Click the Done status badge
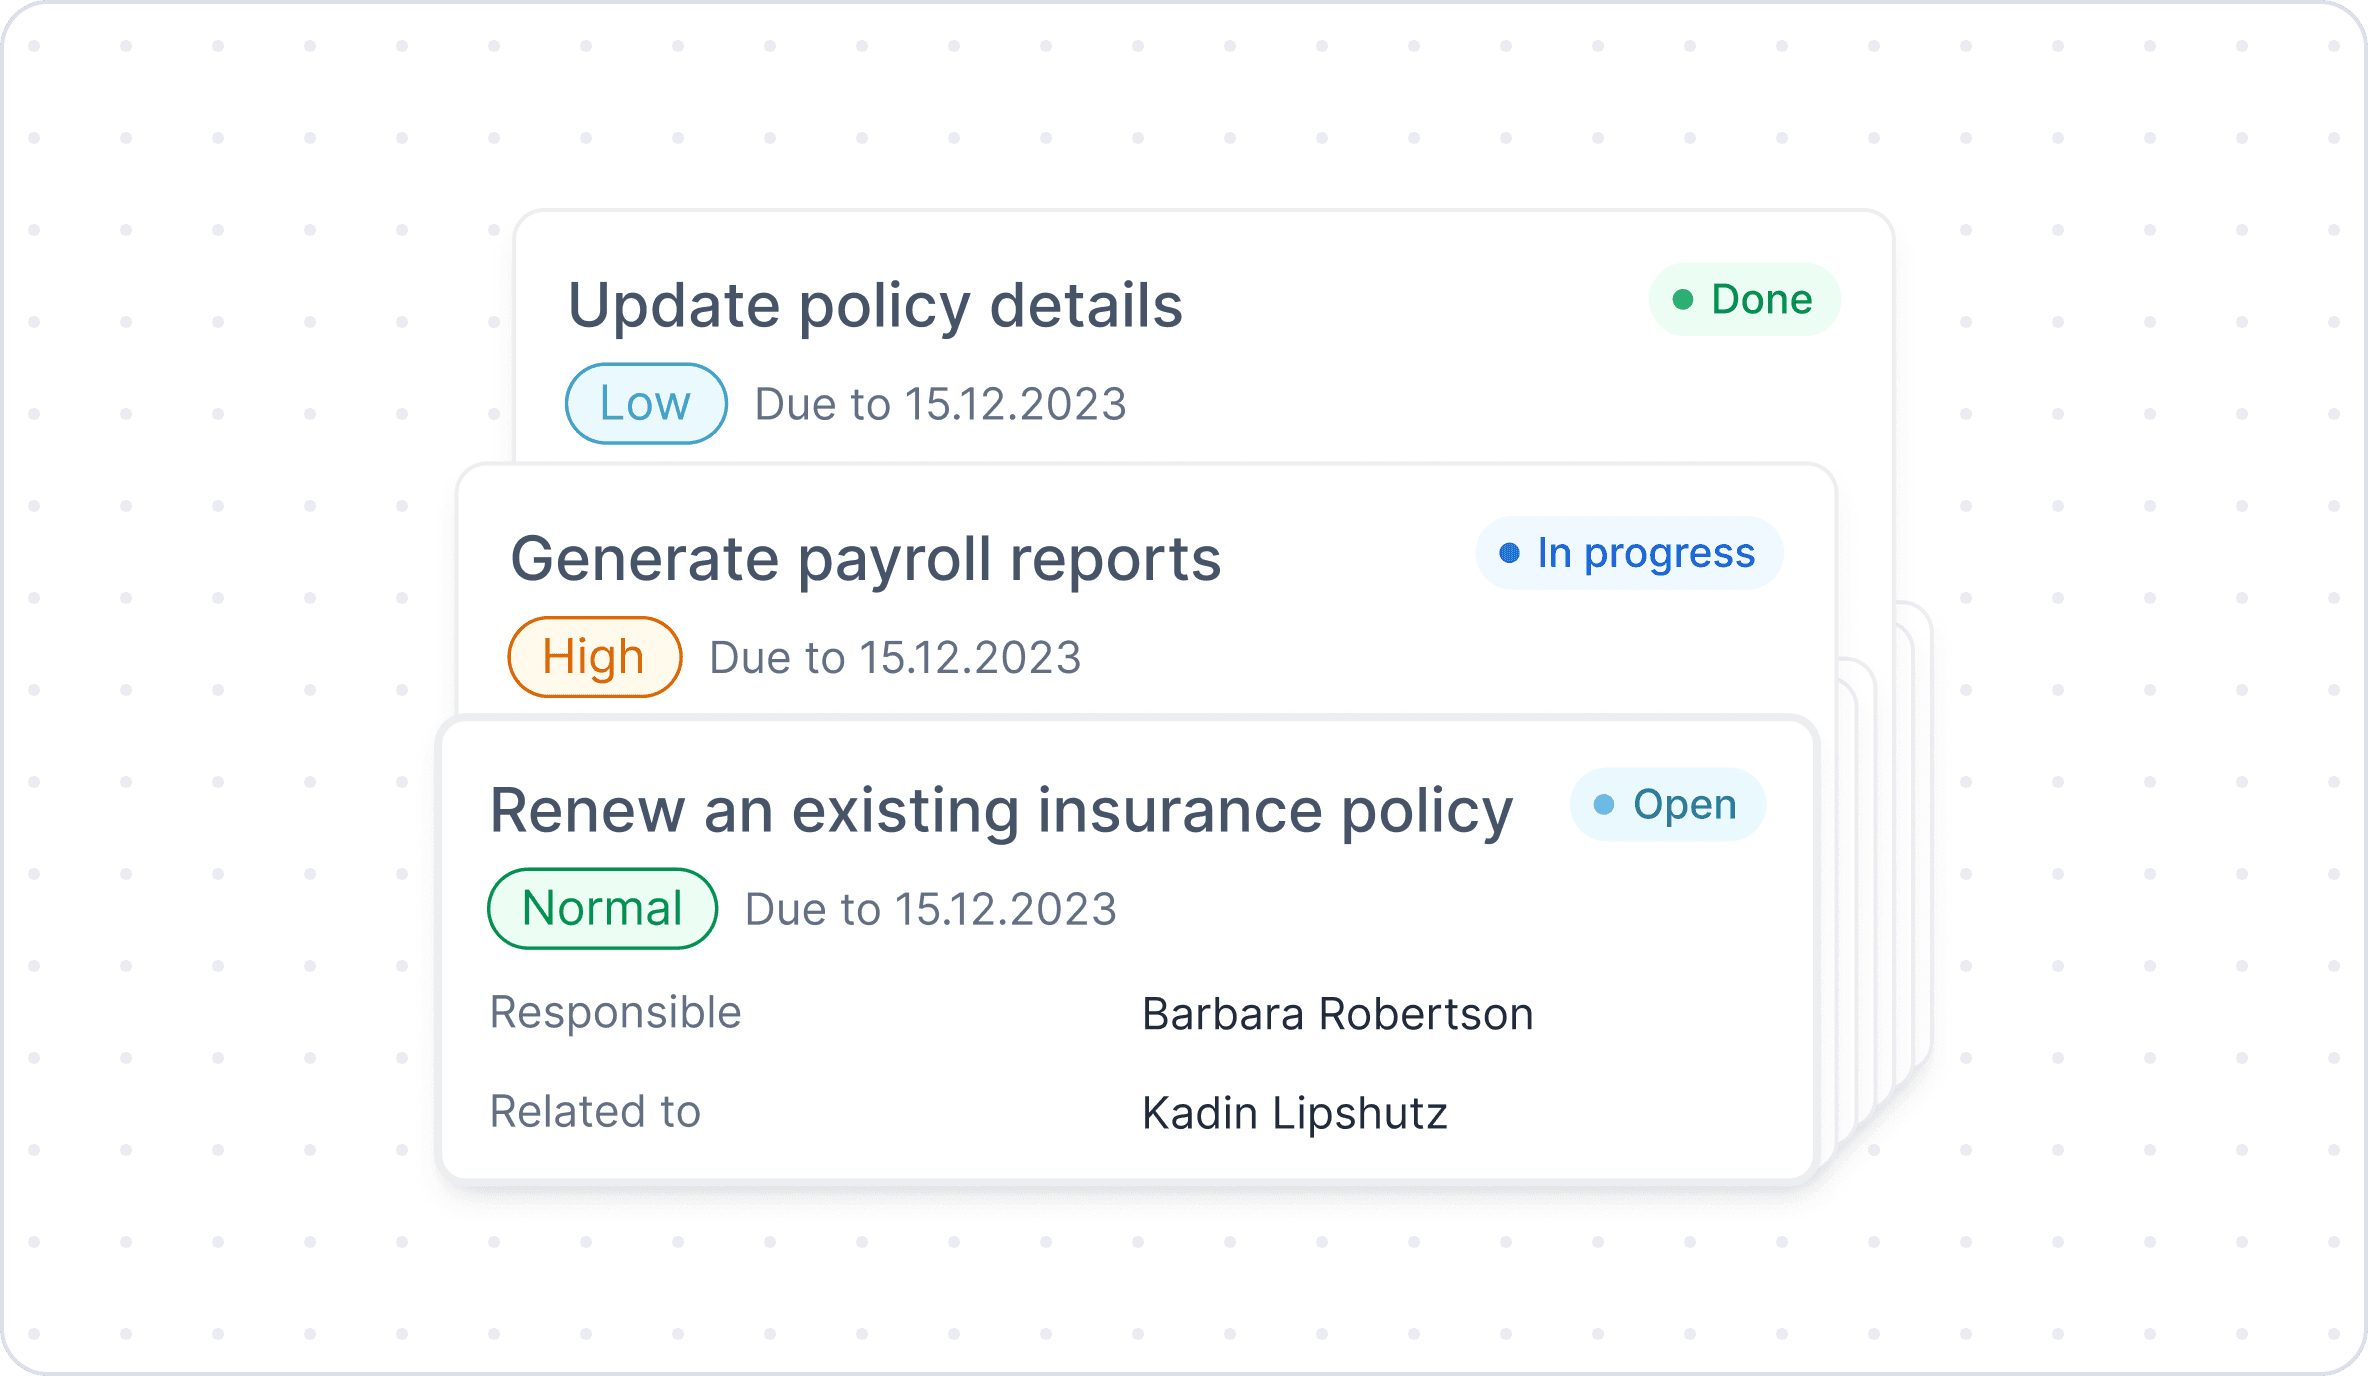 pyautogui.click(x=1744, y=299)
